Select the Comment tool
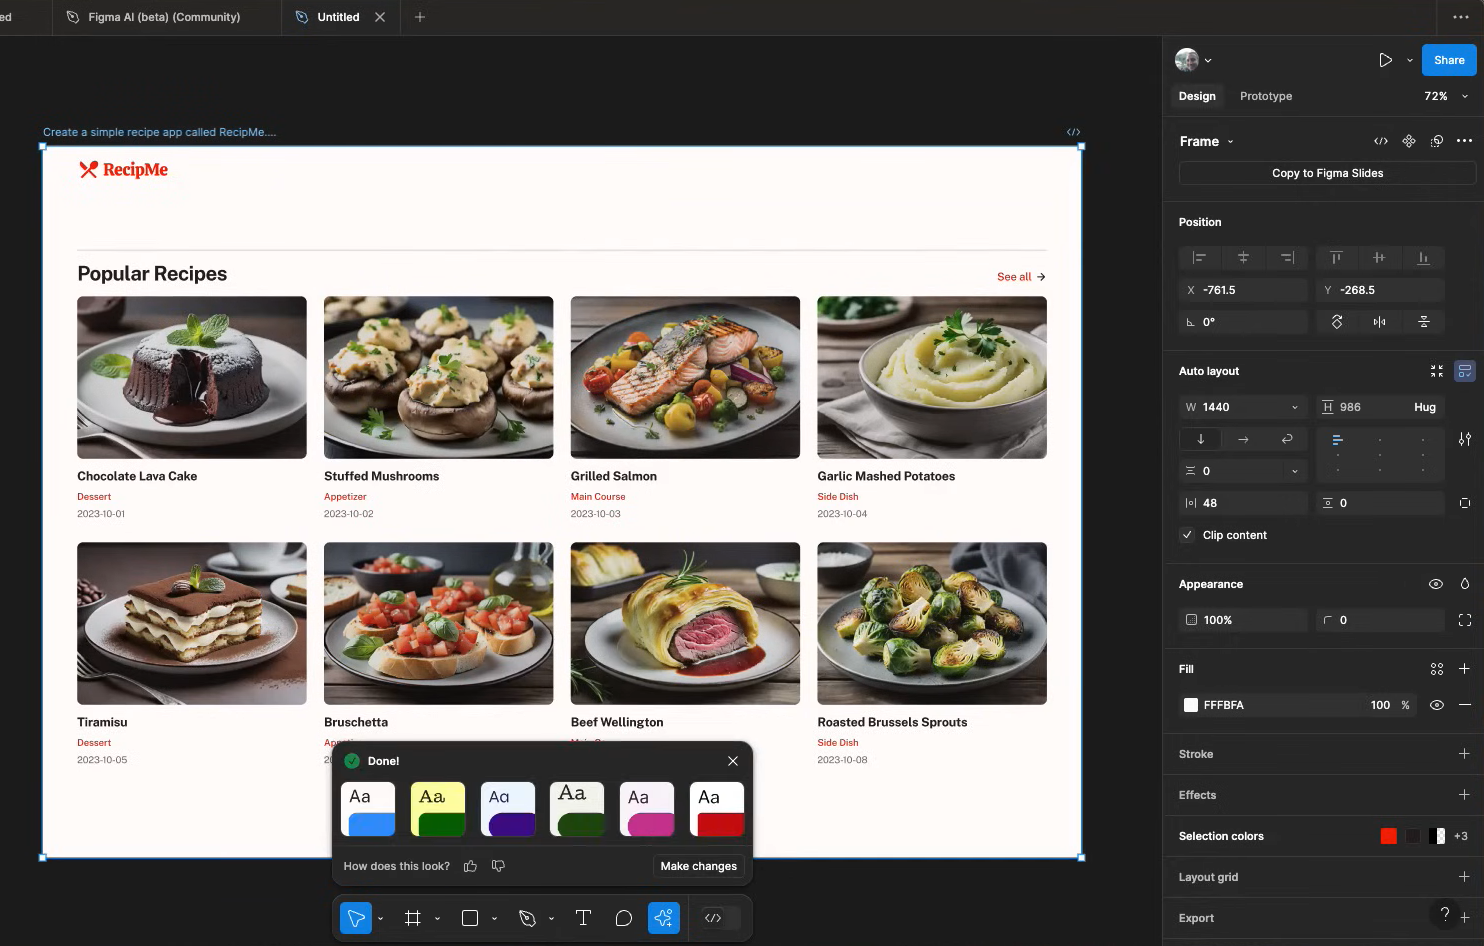The height and width of the screenshot is (946, 1484). [x=623, y=918]
